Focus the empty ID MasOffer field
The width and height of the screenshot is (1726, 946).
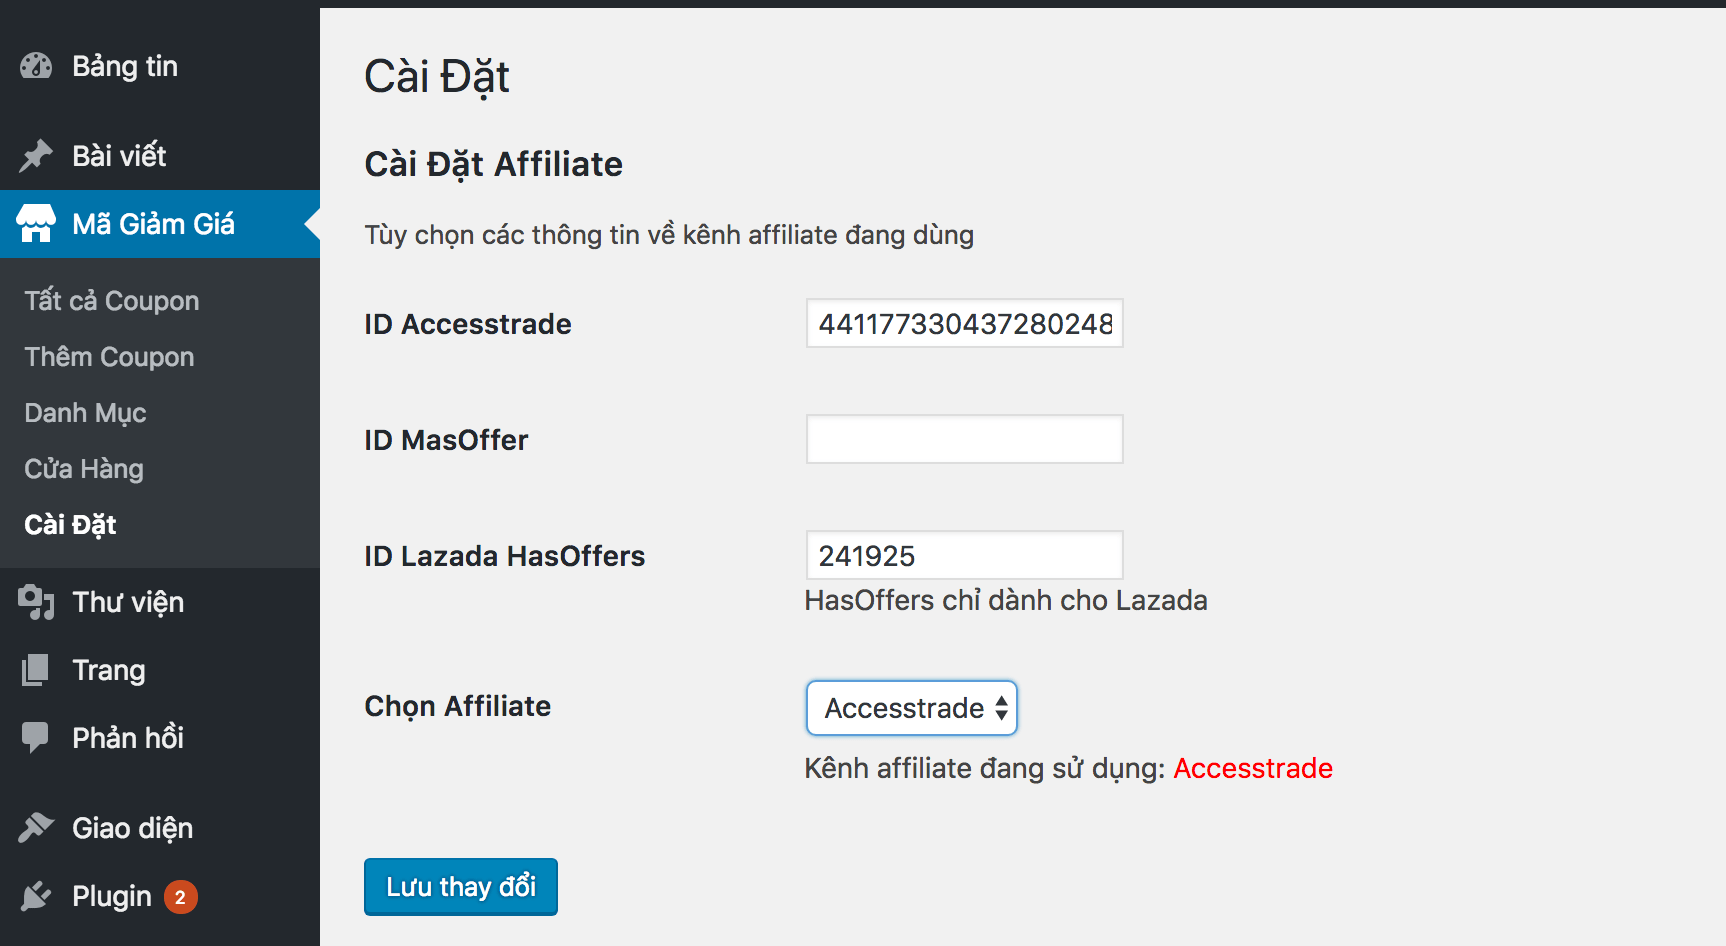(x=965, y=439)
